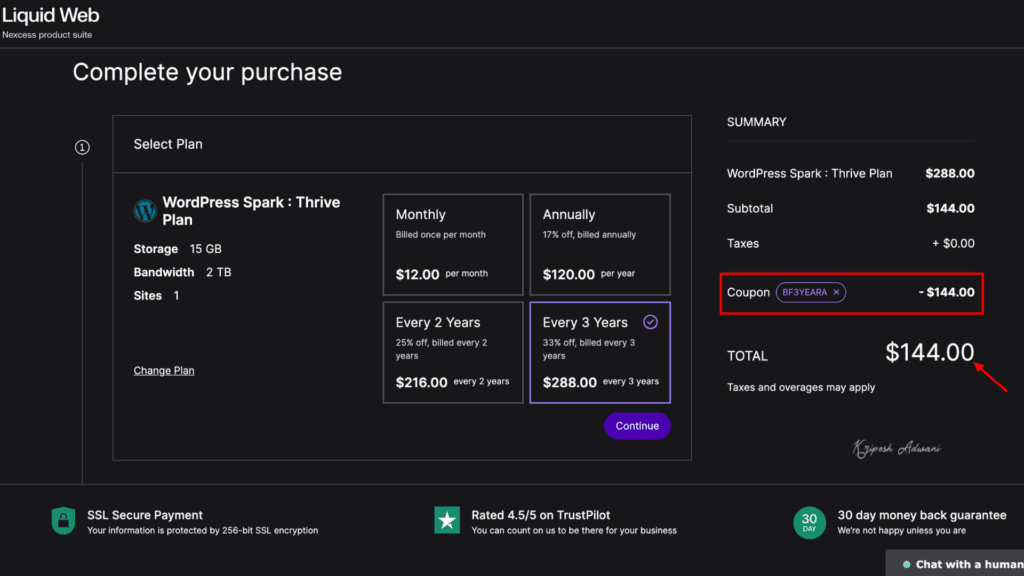This screenshot has width=1024, height=576.
Task: Remove the BF3YEARA coupon with the x icon
Action: click(836, 292)
